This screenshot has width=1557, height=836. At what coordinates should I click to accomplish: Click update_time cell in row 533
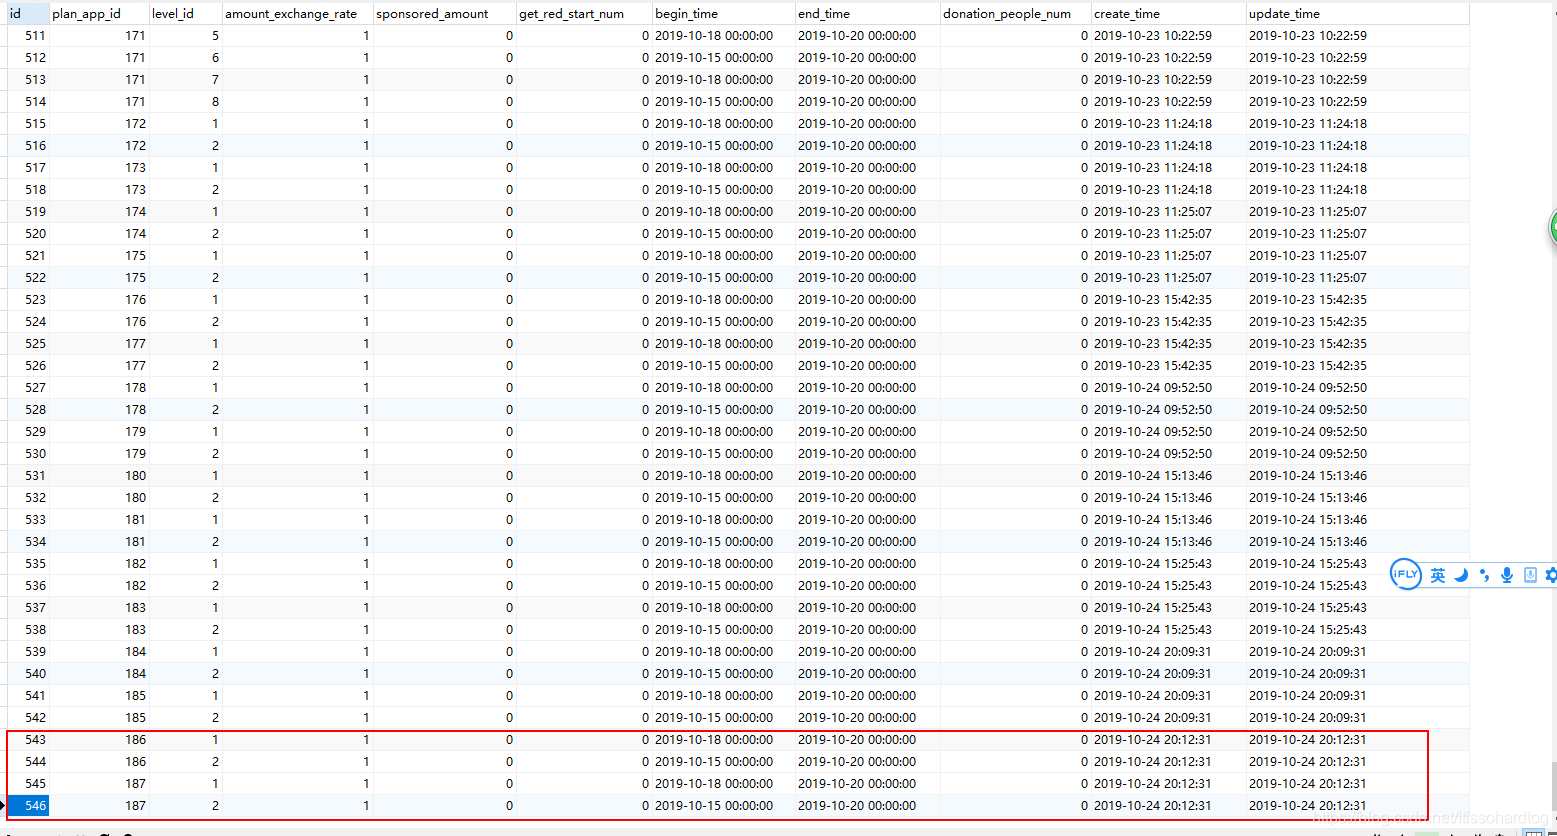(x=1357, y=520)
